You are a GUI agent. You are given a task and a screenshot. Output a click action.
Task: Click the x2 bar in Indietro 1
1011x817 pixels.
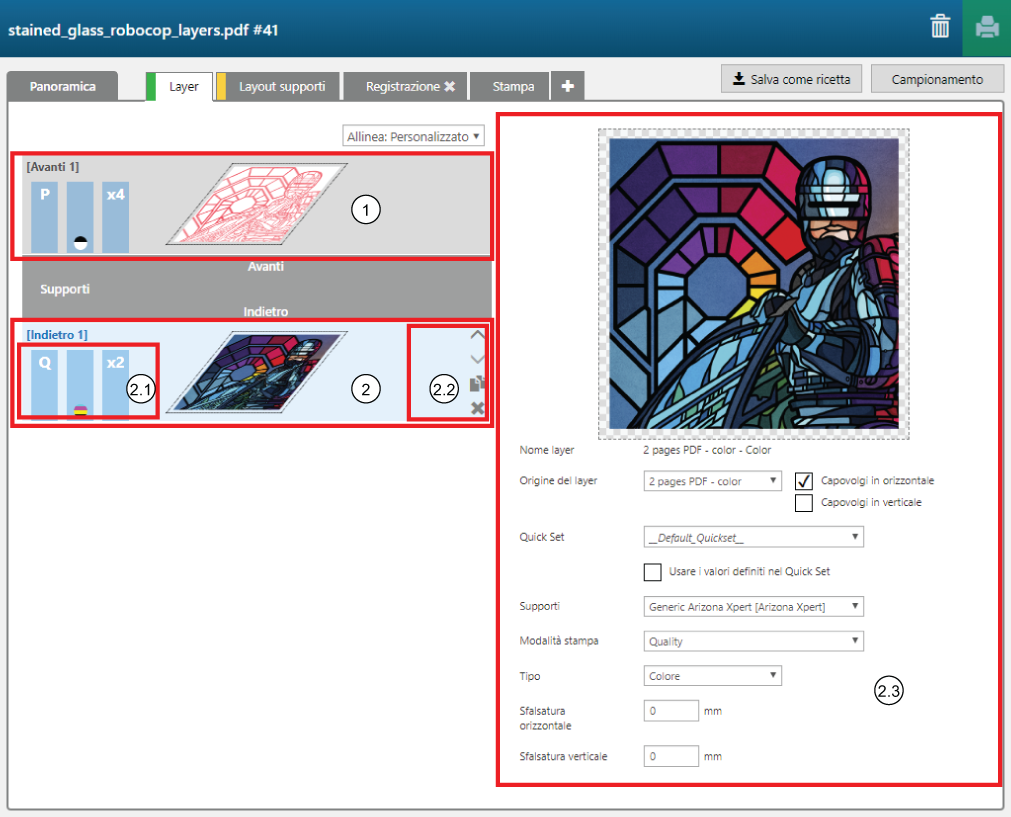pos(115,385)
